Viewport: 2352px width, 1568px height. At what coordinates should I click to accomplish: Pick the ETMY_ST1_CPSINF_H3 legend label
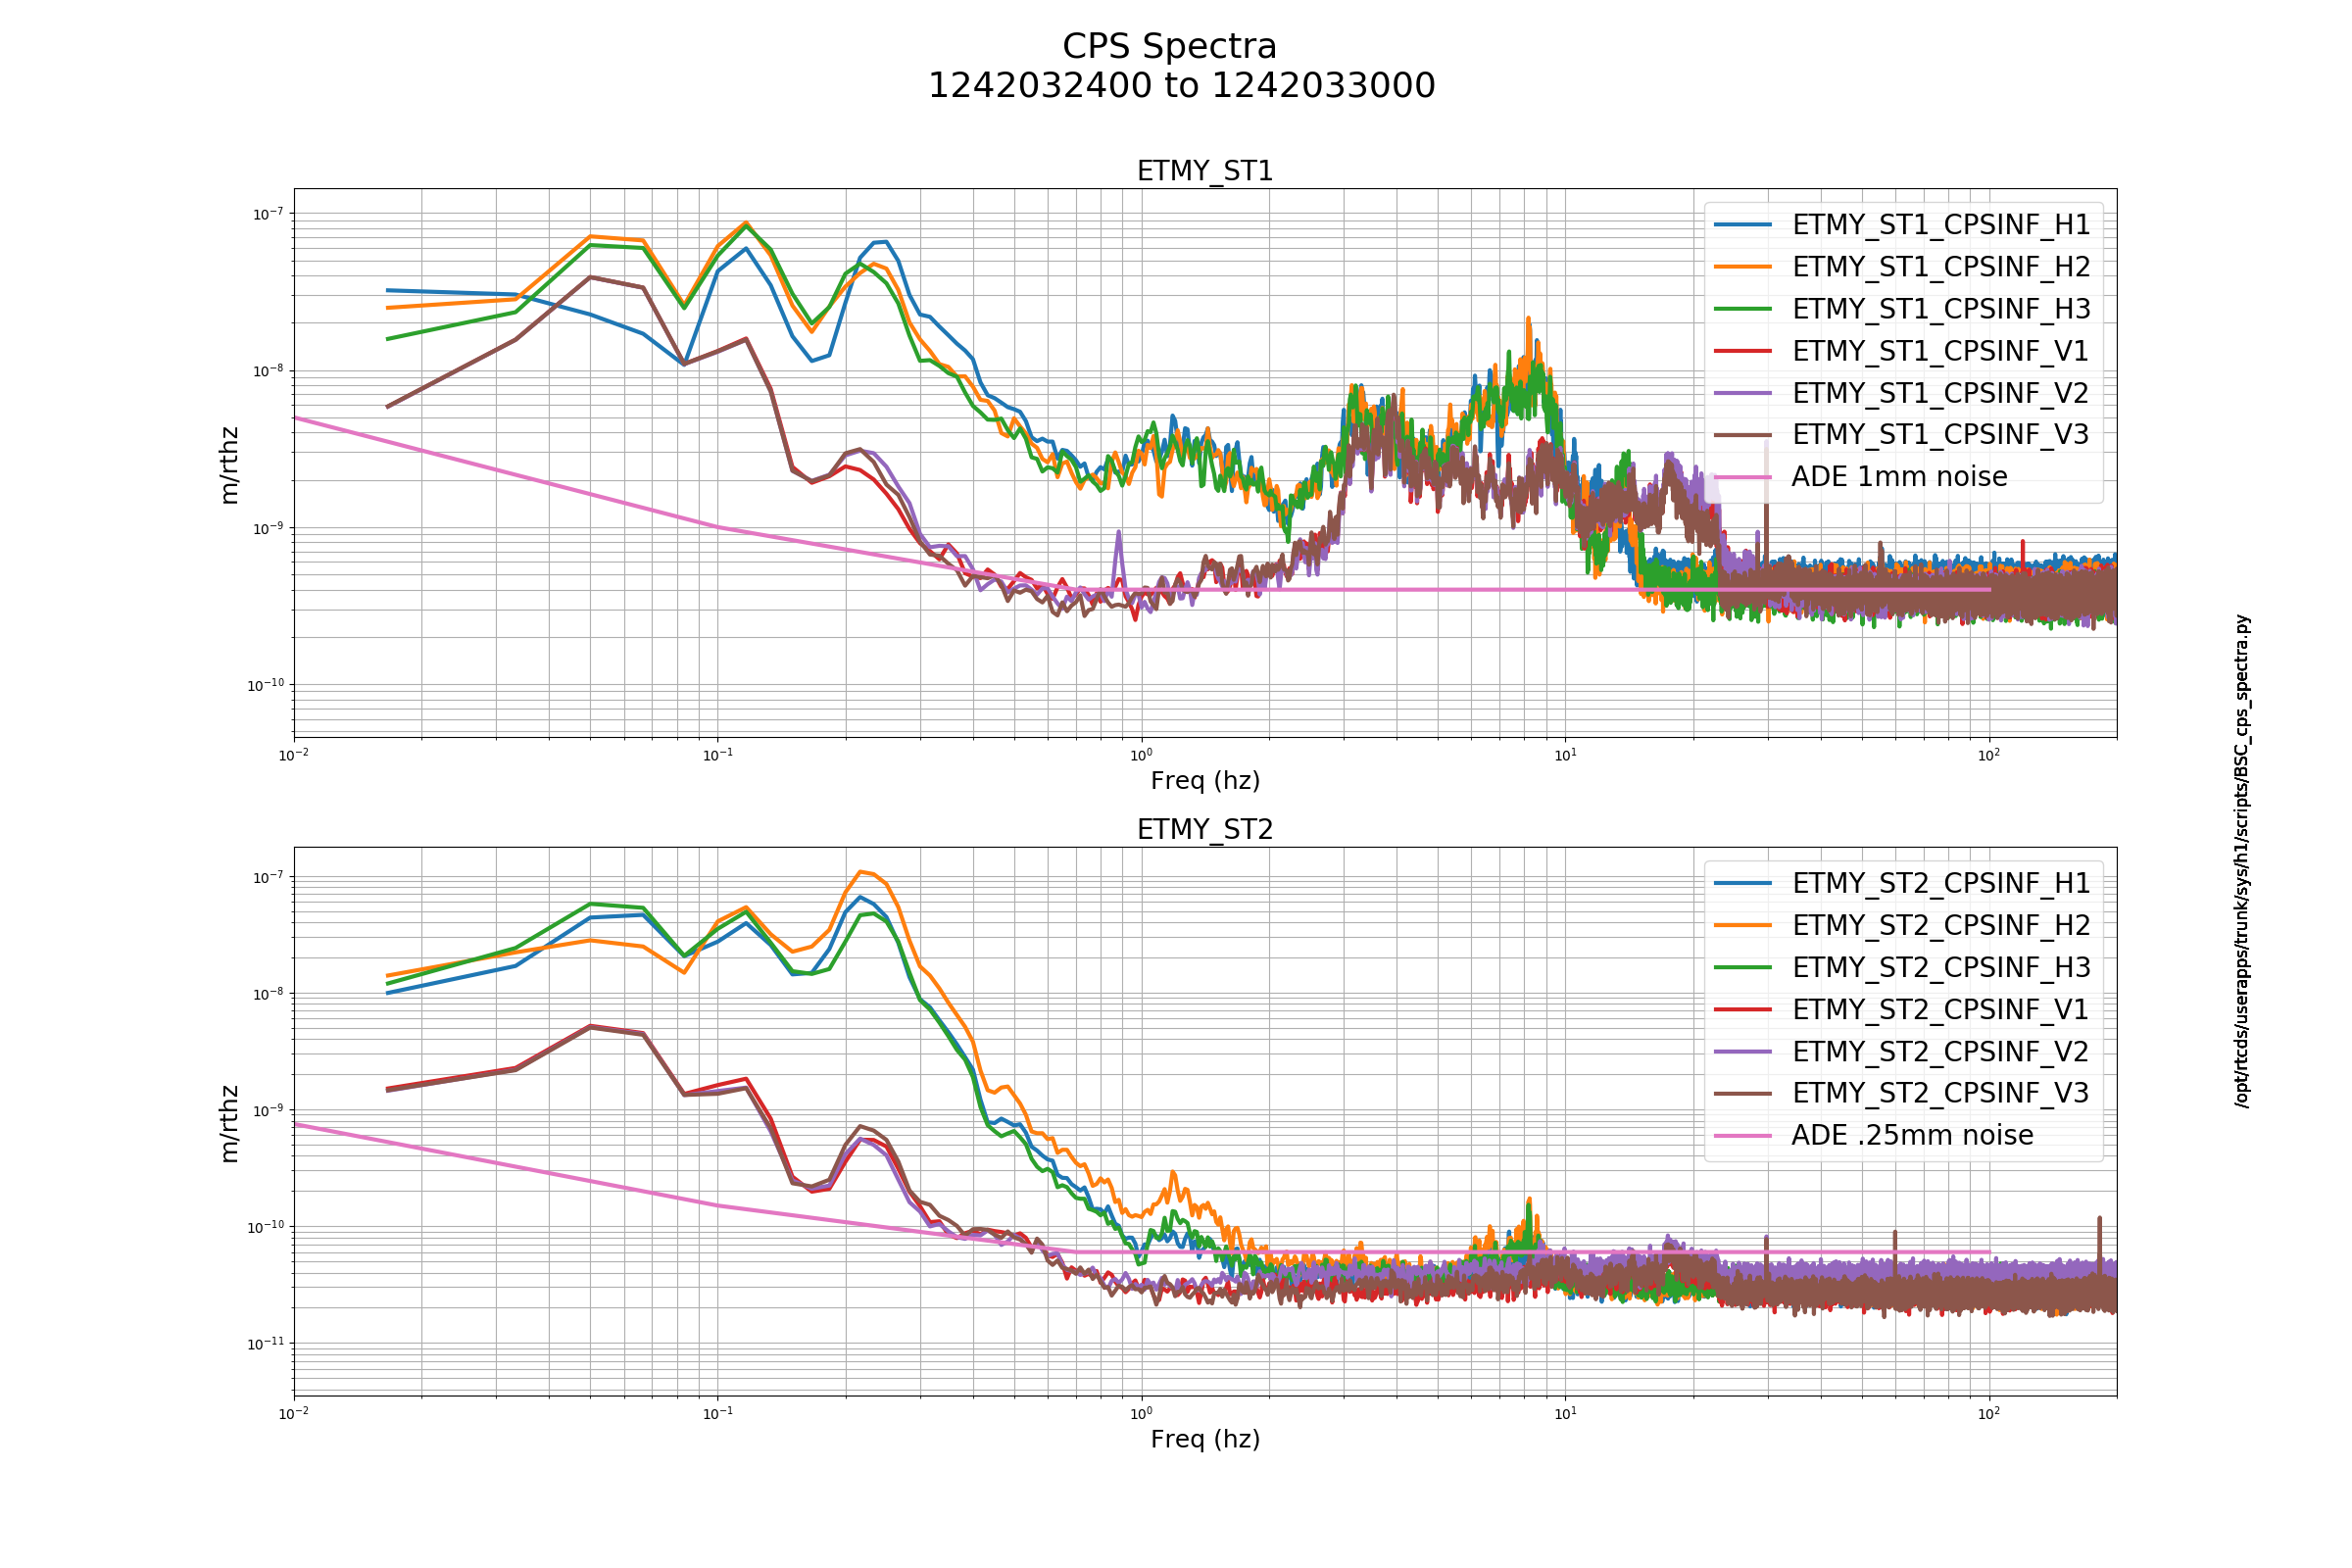coord(1940,309)
